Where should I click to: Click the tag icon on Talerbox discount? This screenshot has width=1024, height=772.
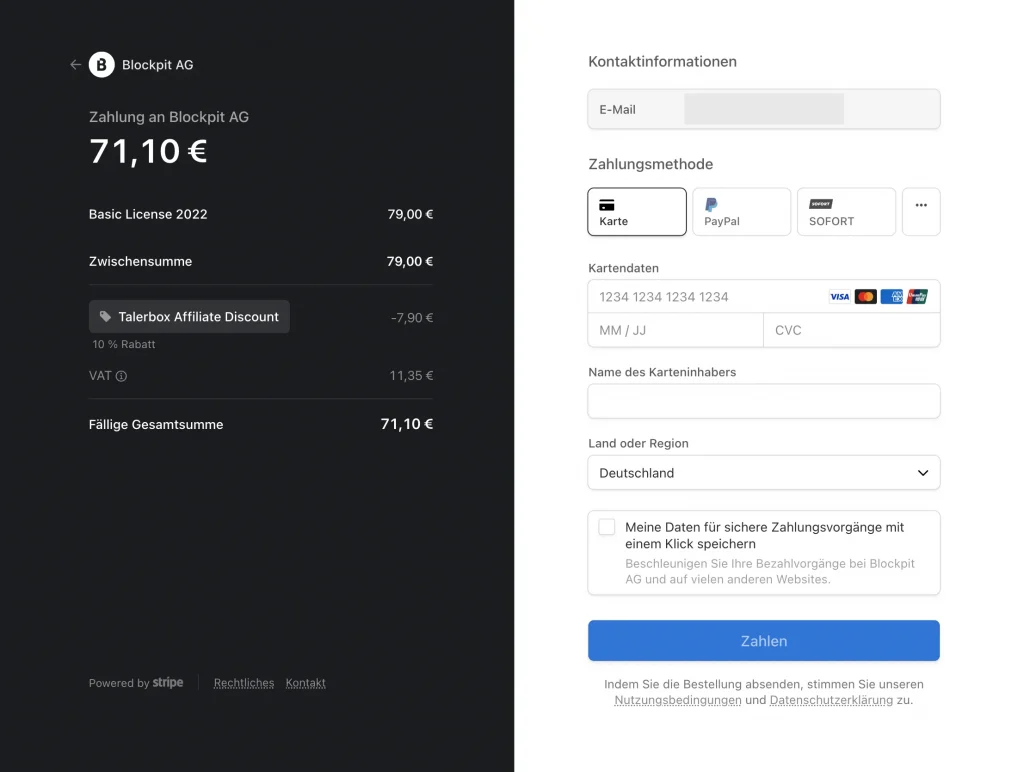(106, 317)
